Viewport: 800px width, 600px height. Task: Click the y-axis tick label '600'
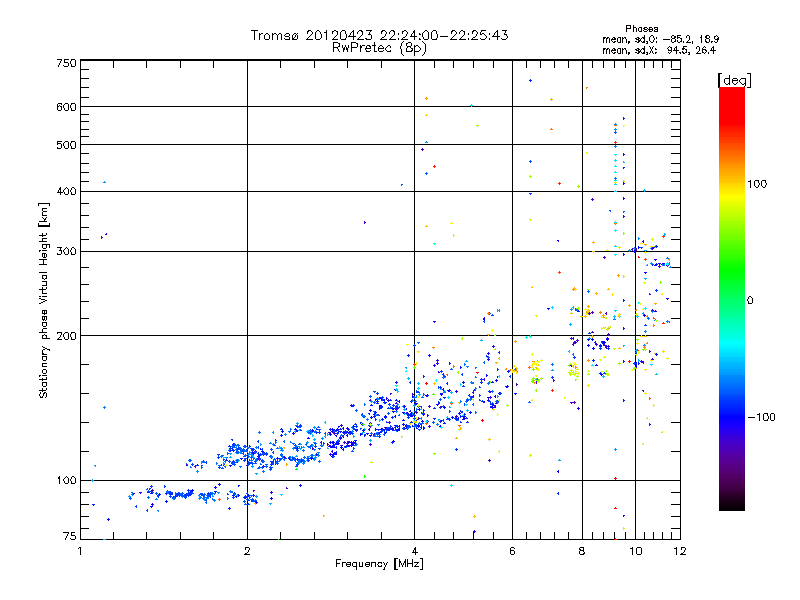click(67, 107)
